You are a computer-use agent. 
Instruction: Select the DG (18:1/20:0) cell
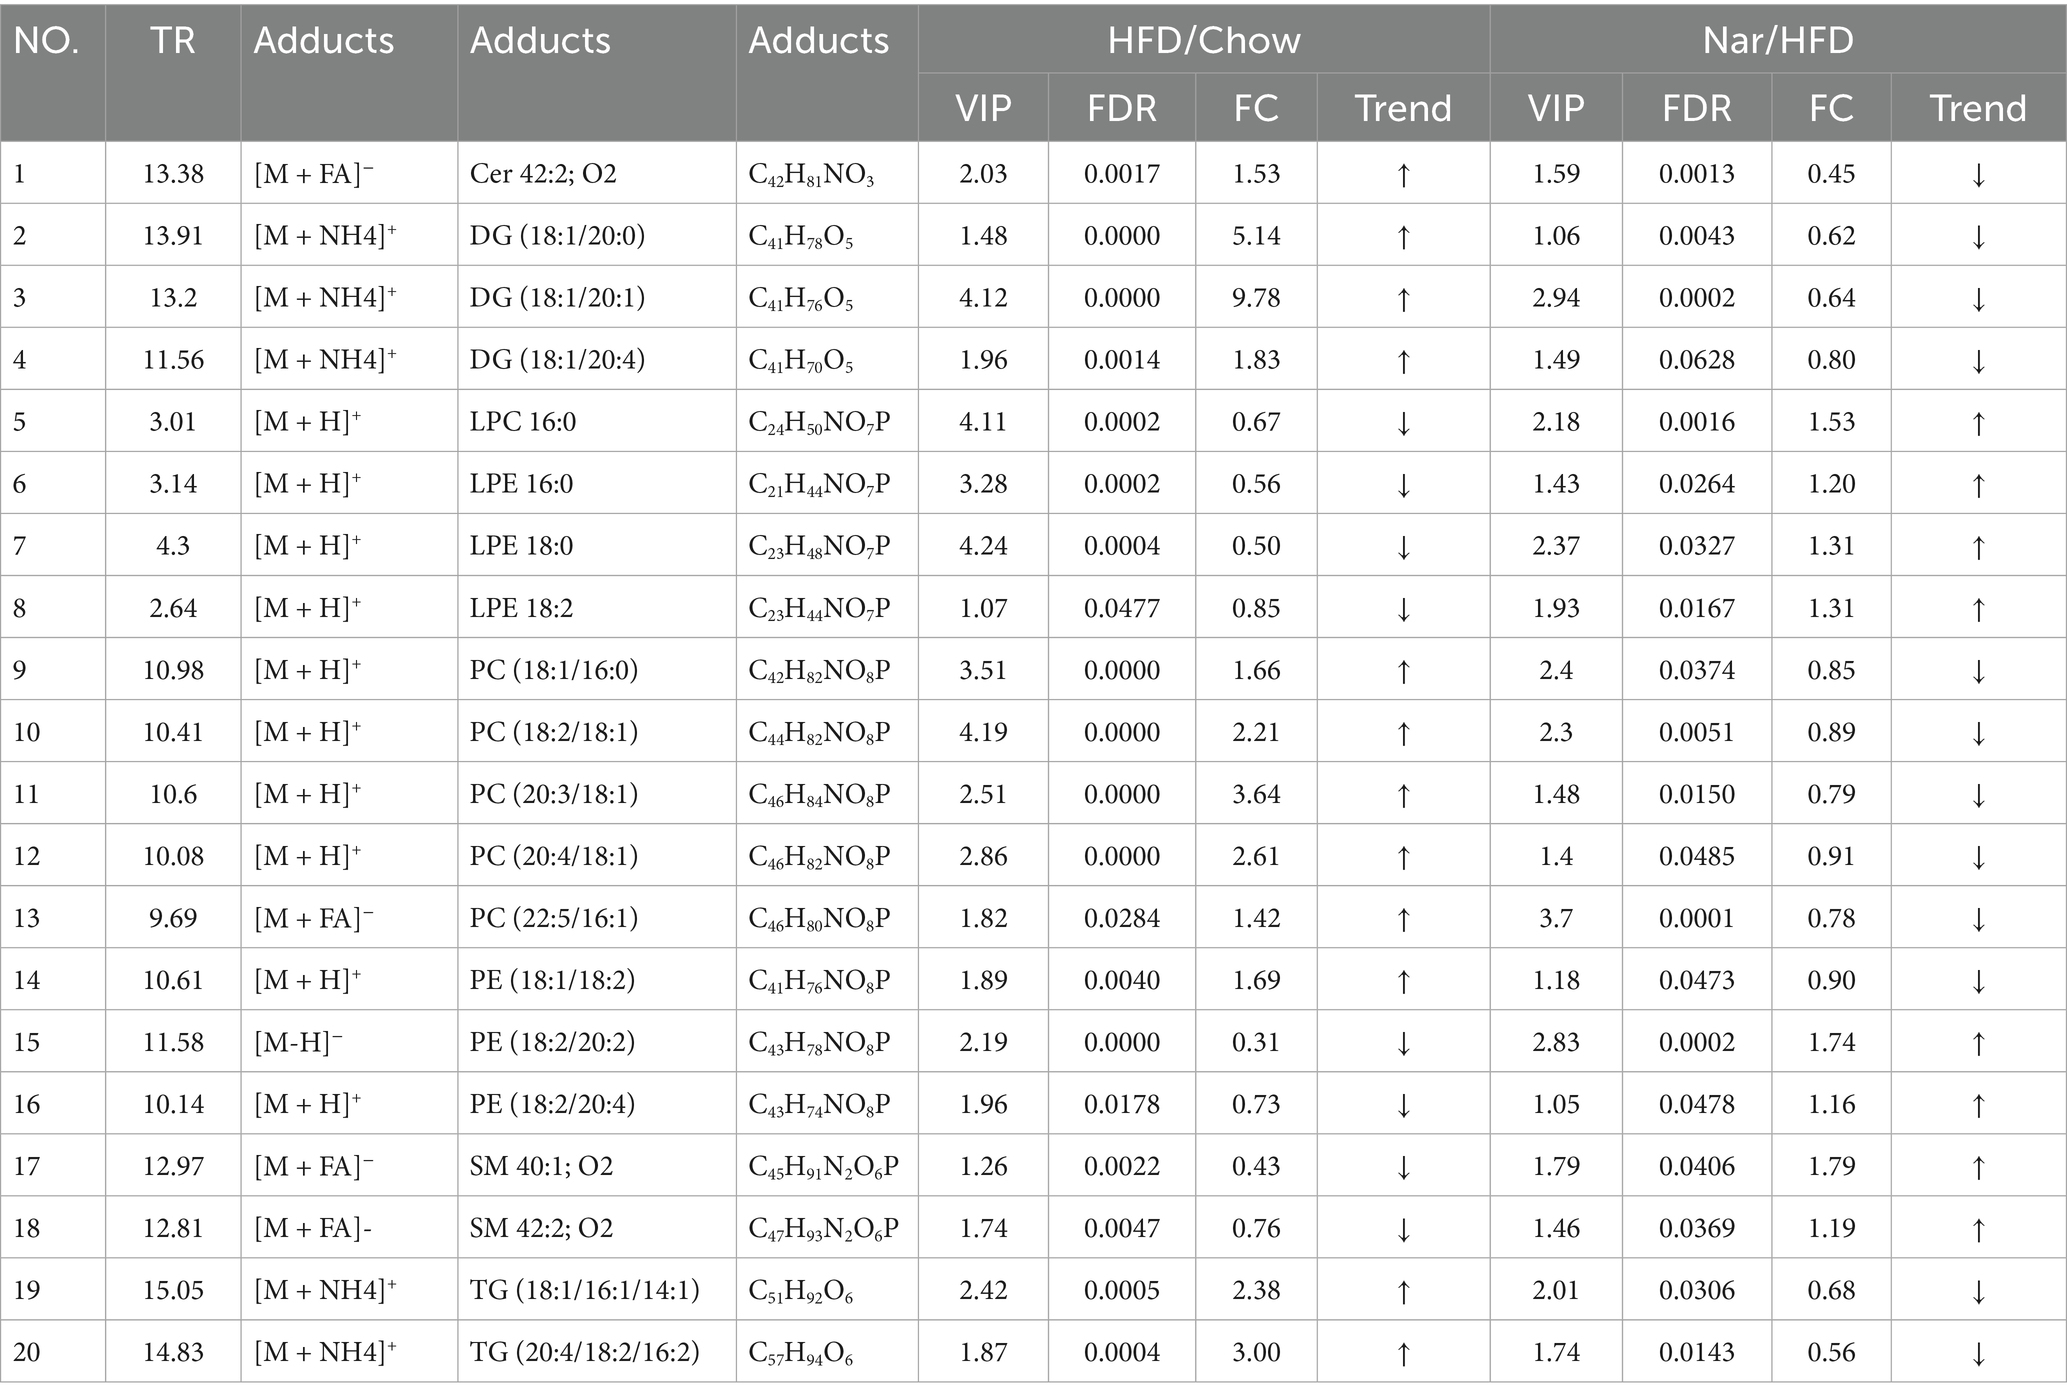pos(557,236)
